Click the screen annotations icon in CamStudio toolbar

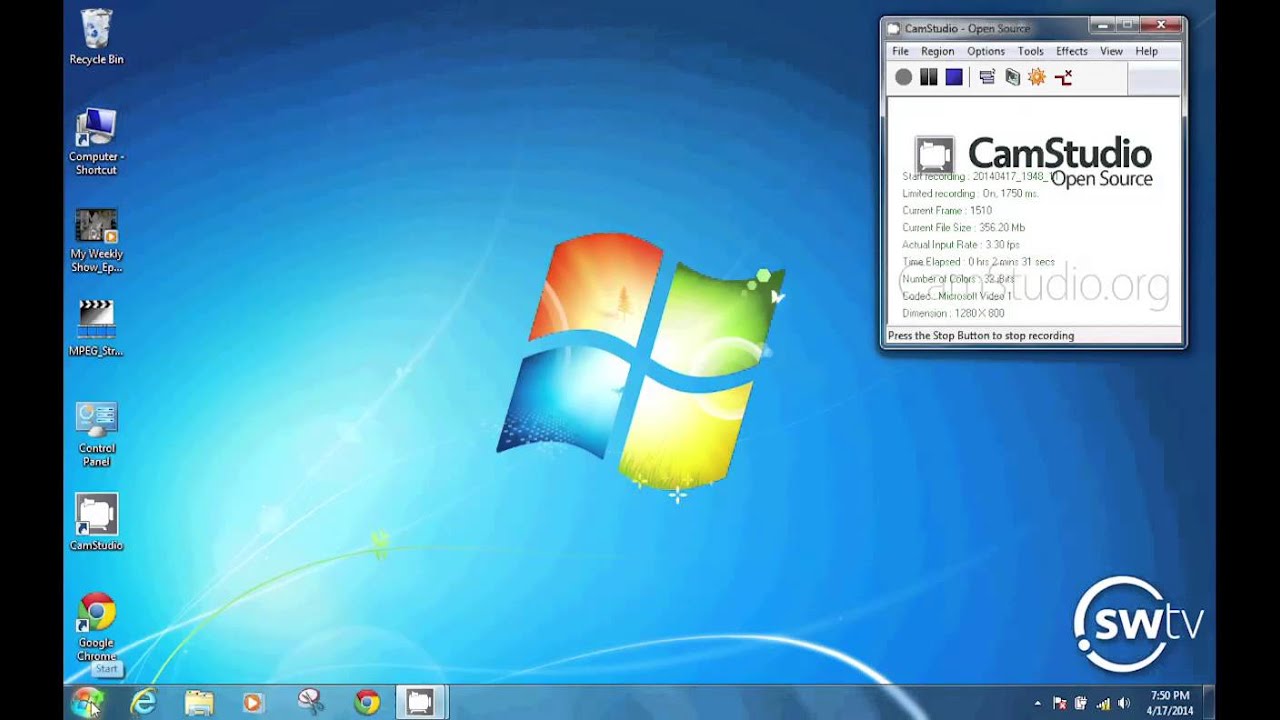(1012, 77)
